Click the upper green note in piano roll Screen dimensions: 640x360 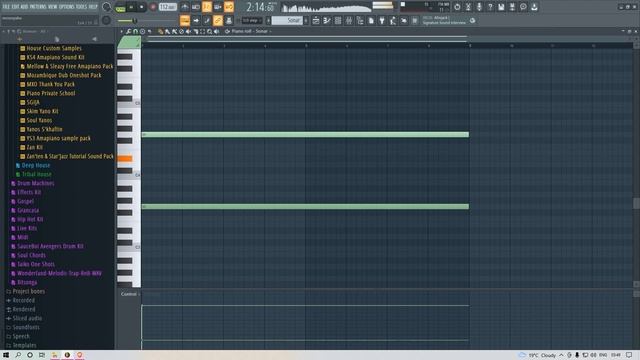pos(305,134)
